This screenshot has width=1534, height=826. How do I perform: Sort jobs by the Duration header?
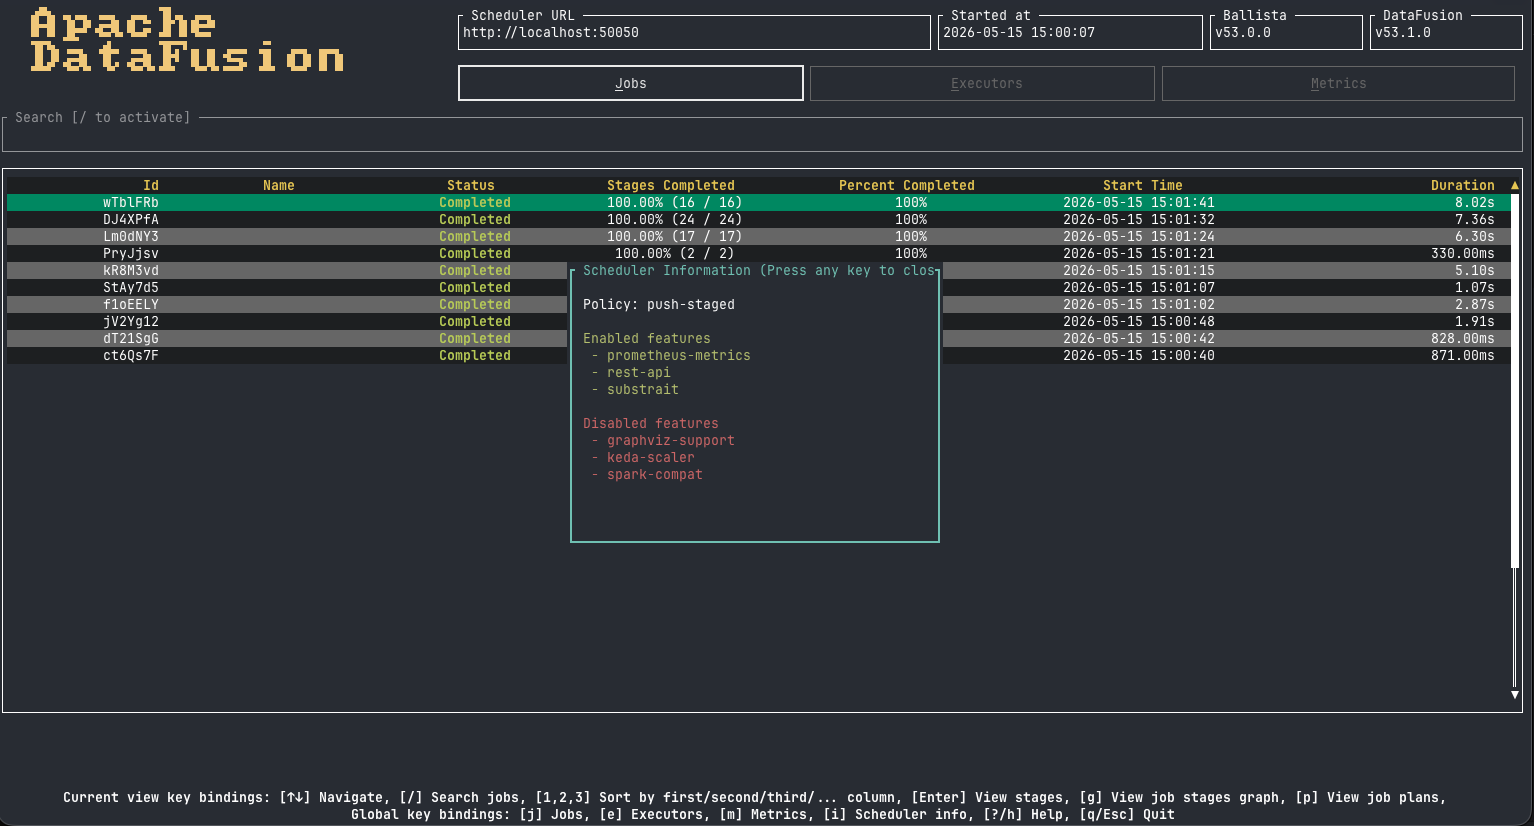pos(1463,185)
